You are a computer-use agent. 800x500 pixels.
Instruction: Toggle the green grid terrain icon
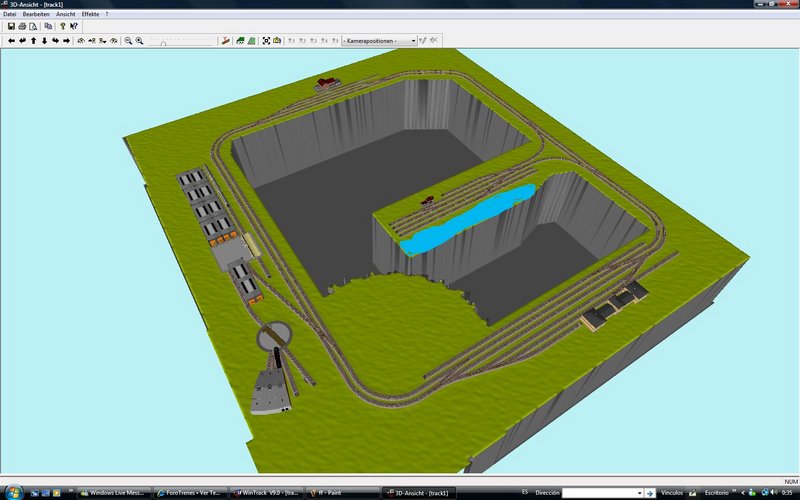click(x=252, y=40)
